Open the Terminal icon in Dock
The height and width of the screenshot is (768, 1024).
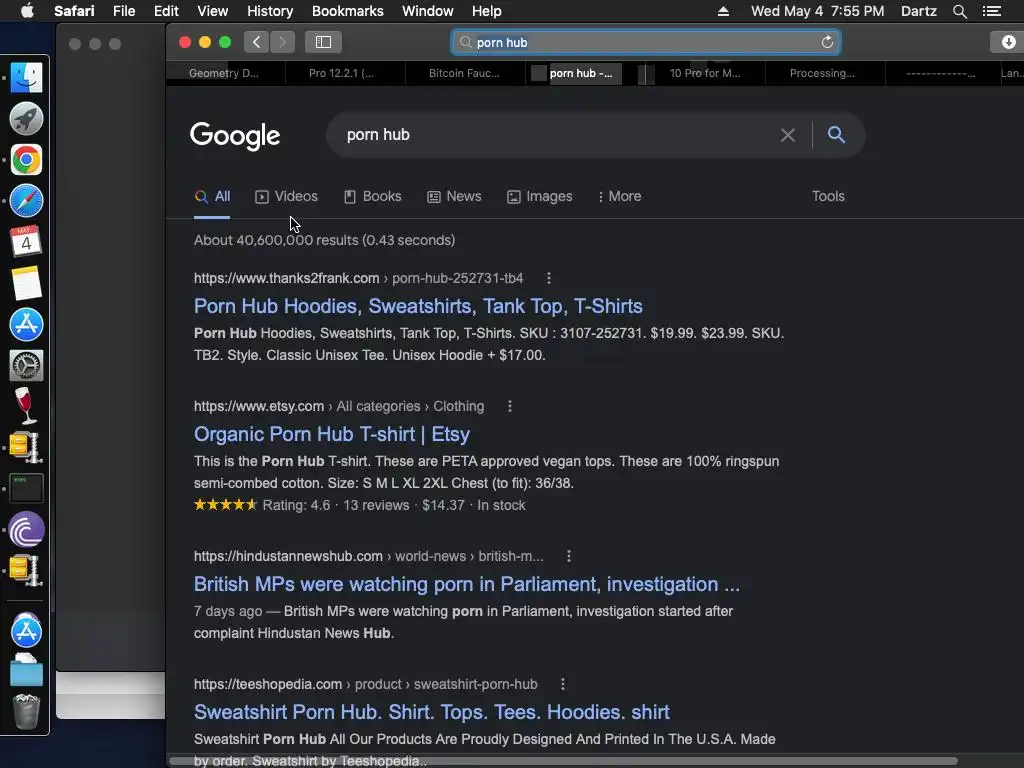point(26,488)
